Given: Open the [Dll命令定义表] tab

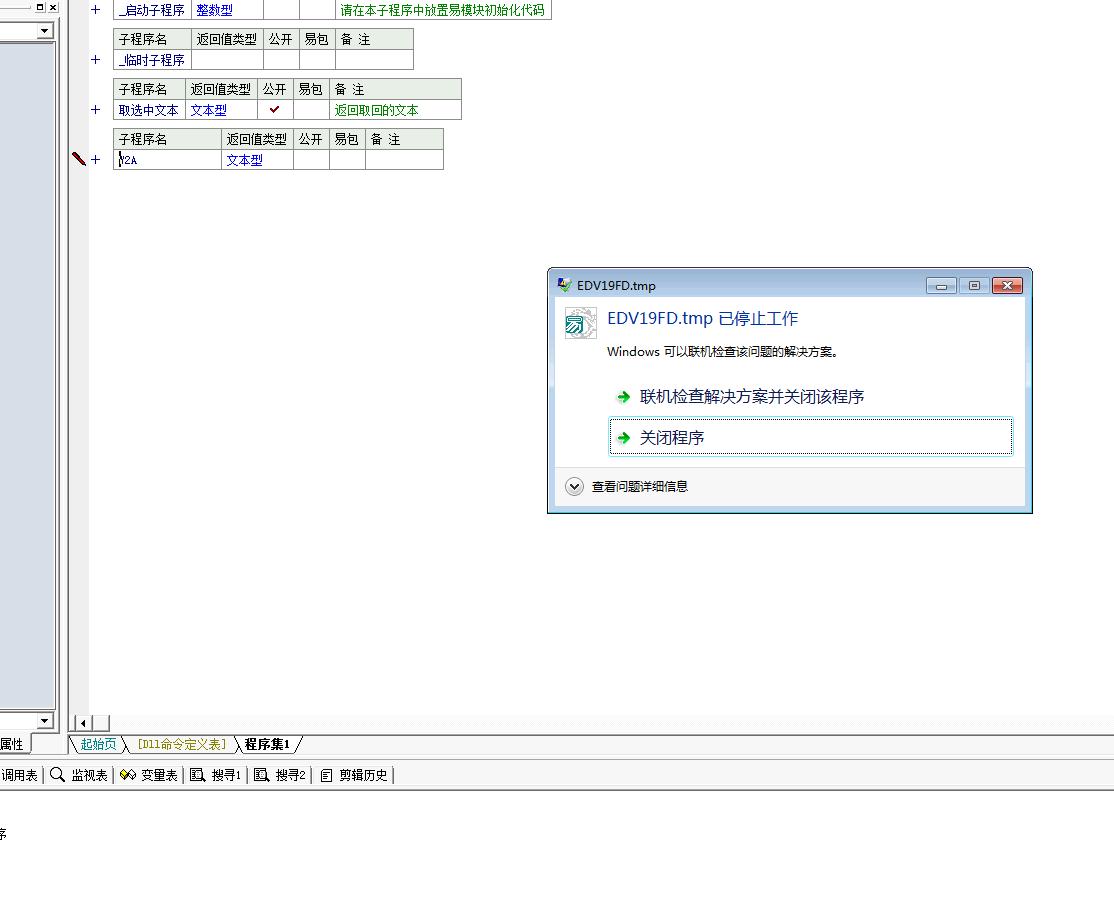Looking at the screenshot, I should pos(182,744).
